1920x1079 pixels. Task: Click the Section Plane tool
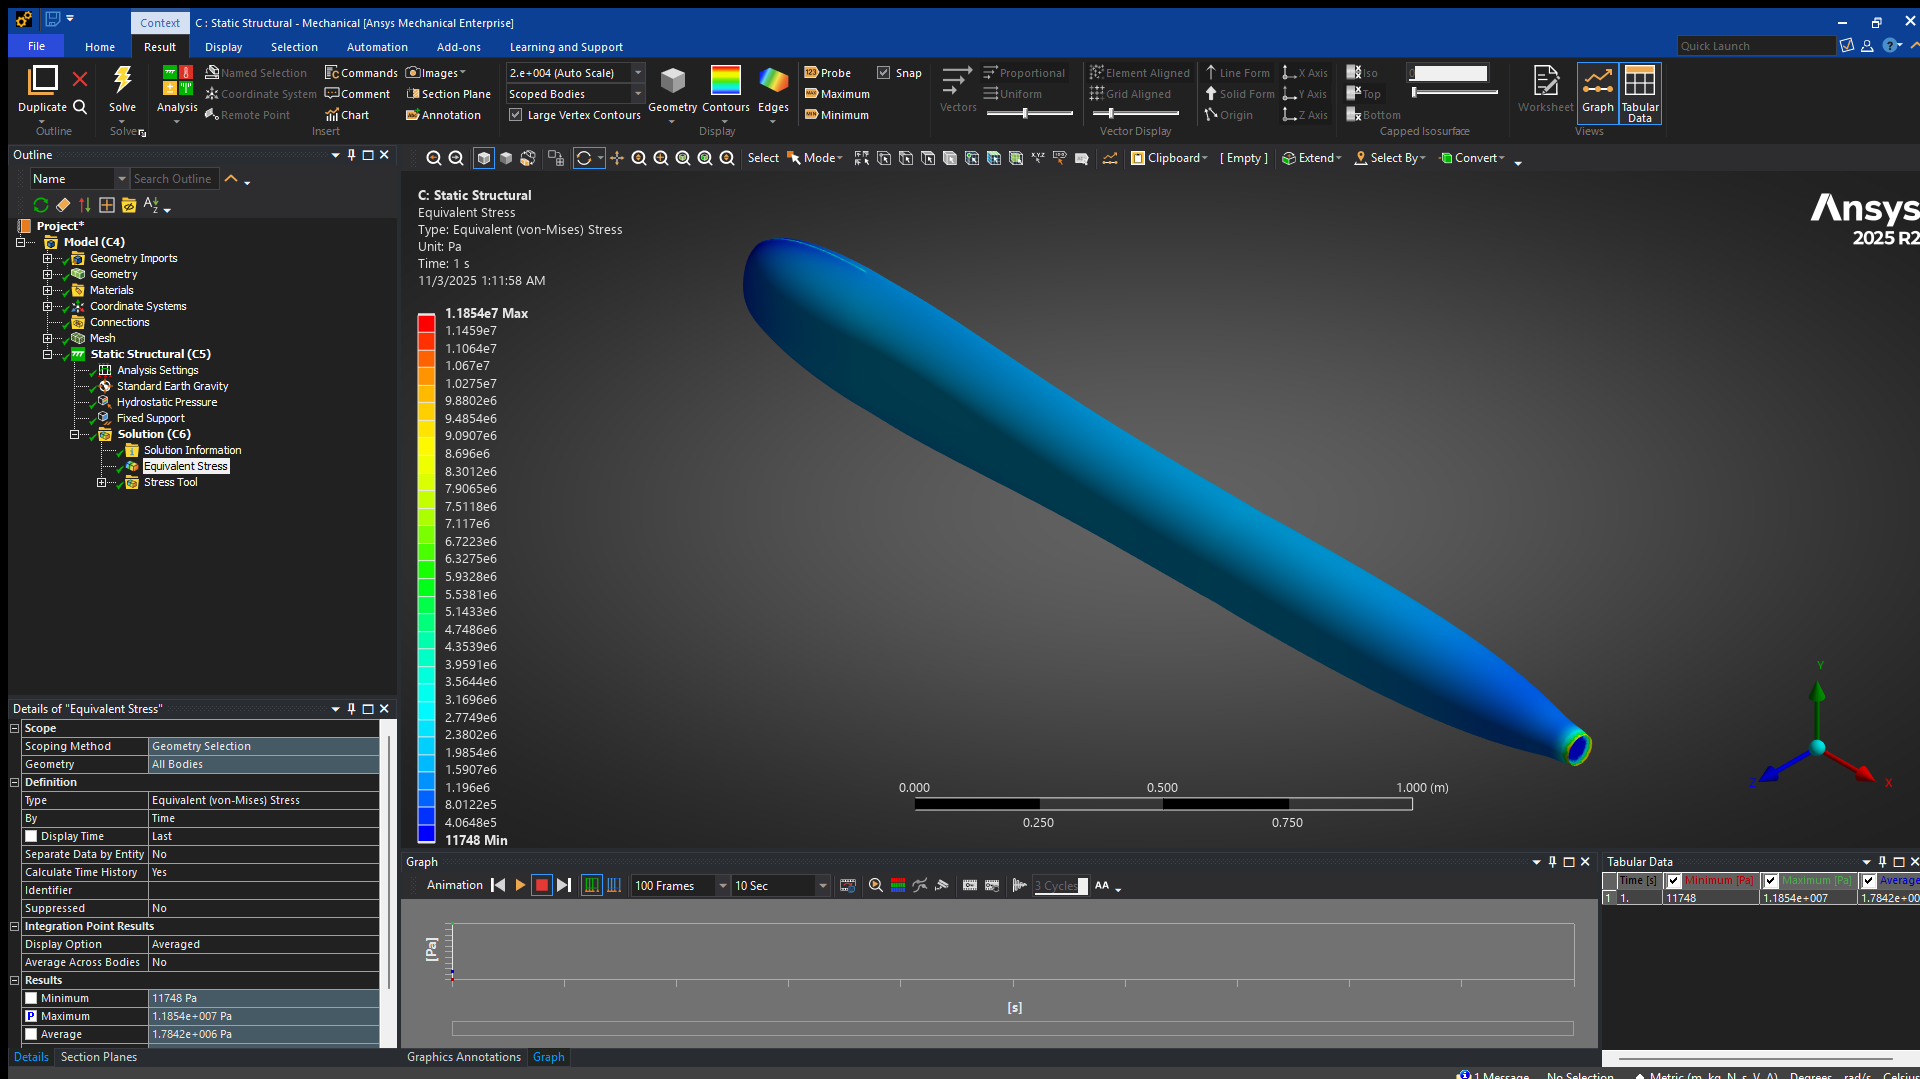coord(447,93)
